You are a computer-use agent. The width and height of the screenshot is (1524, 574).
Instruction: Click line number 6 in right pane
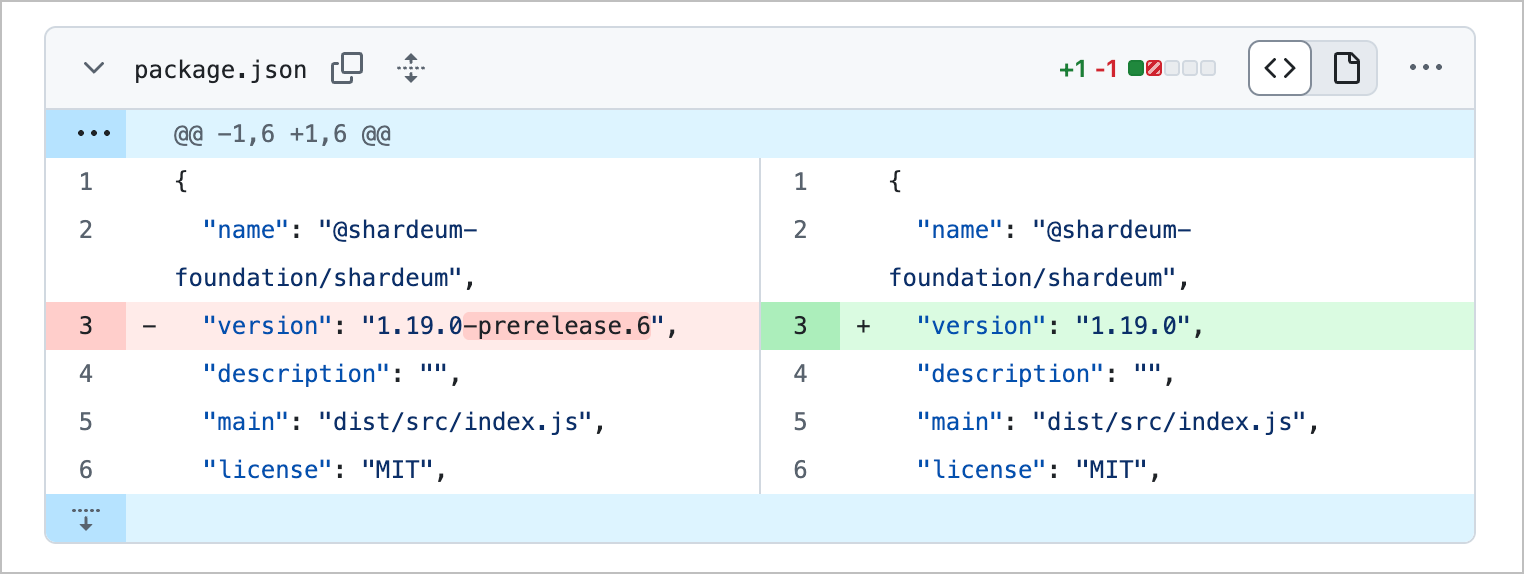pos(800,470)
